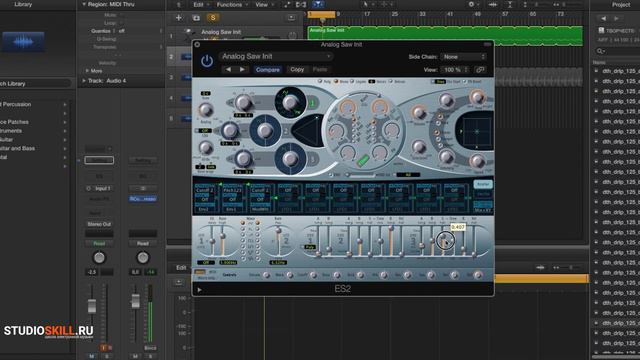Open the first router slot Cutoff 2 target
Viewport: 640px width, 360px height.
(x=205, y=190)
